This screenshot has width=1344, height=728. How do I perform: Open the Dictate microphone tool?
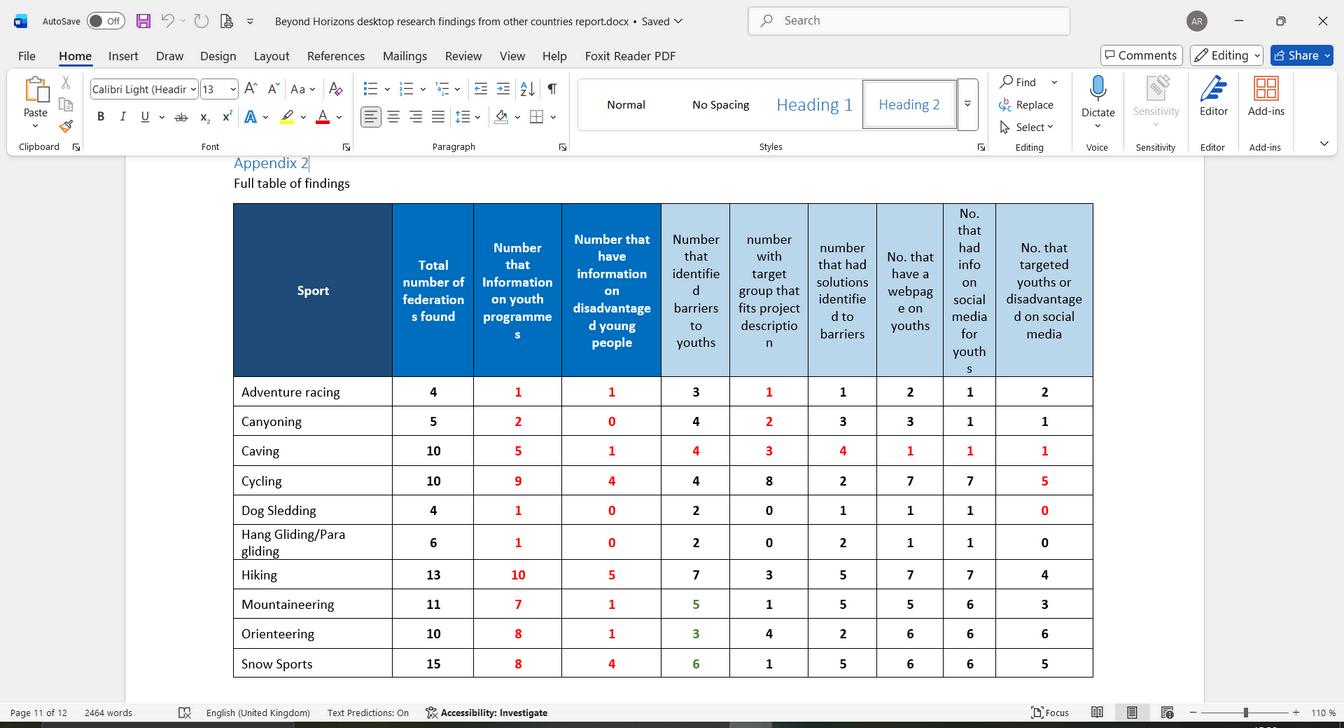(1097, 90)
